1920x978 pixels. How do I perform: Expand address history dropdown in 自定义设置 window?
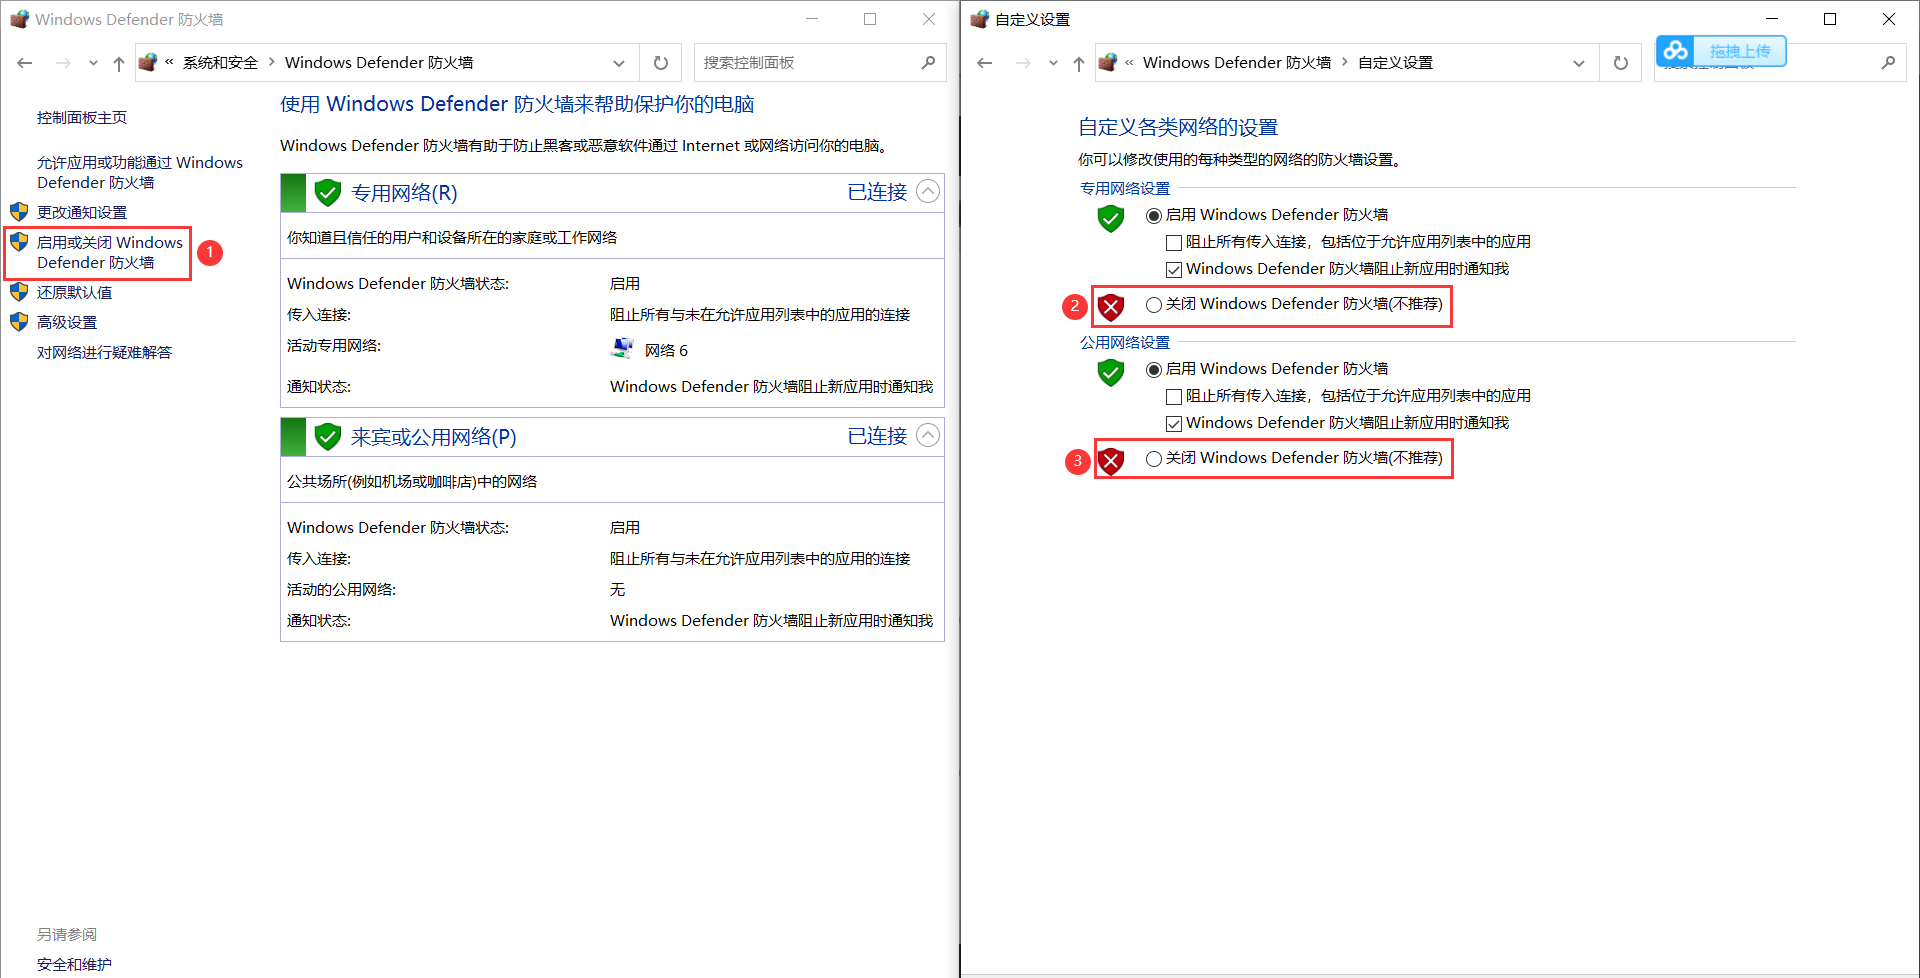[x=1579, y=63]
